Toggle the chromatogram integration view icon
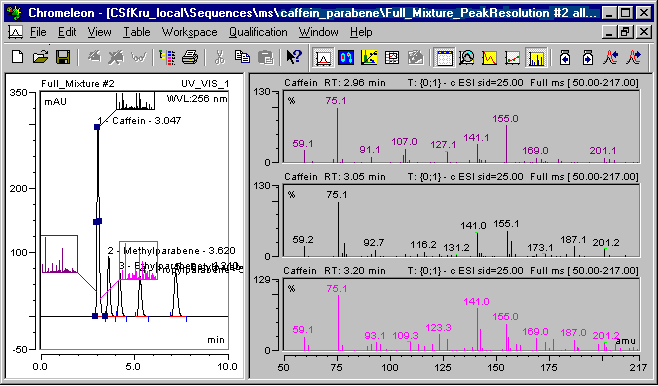The width and height of the screenshot is (658, 386). (323, 57)
